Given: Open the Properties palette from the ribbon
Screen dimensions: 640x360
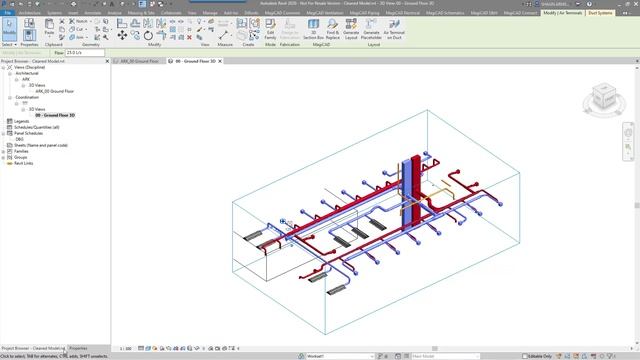Looking at the screenshot, I should [29, 36].
